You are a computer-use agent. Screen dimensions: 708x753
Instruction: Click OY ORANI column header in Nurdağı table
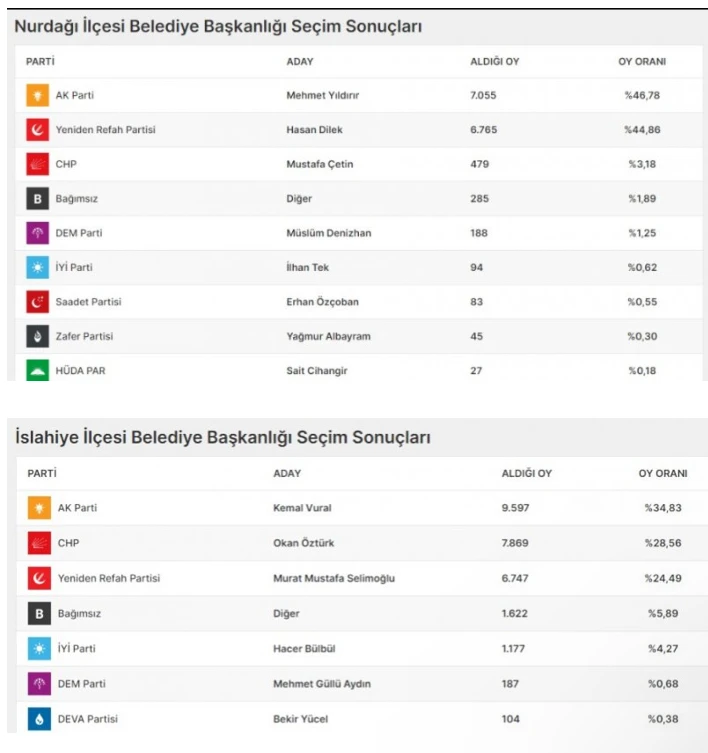click(x=642, y=62)
